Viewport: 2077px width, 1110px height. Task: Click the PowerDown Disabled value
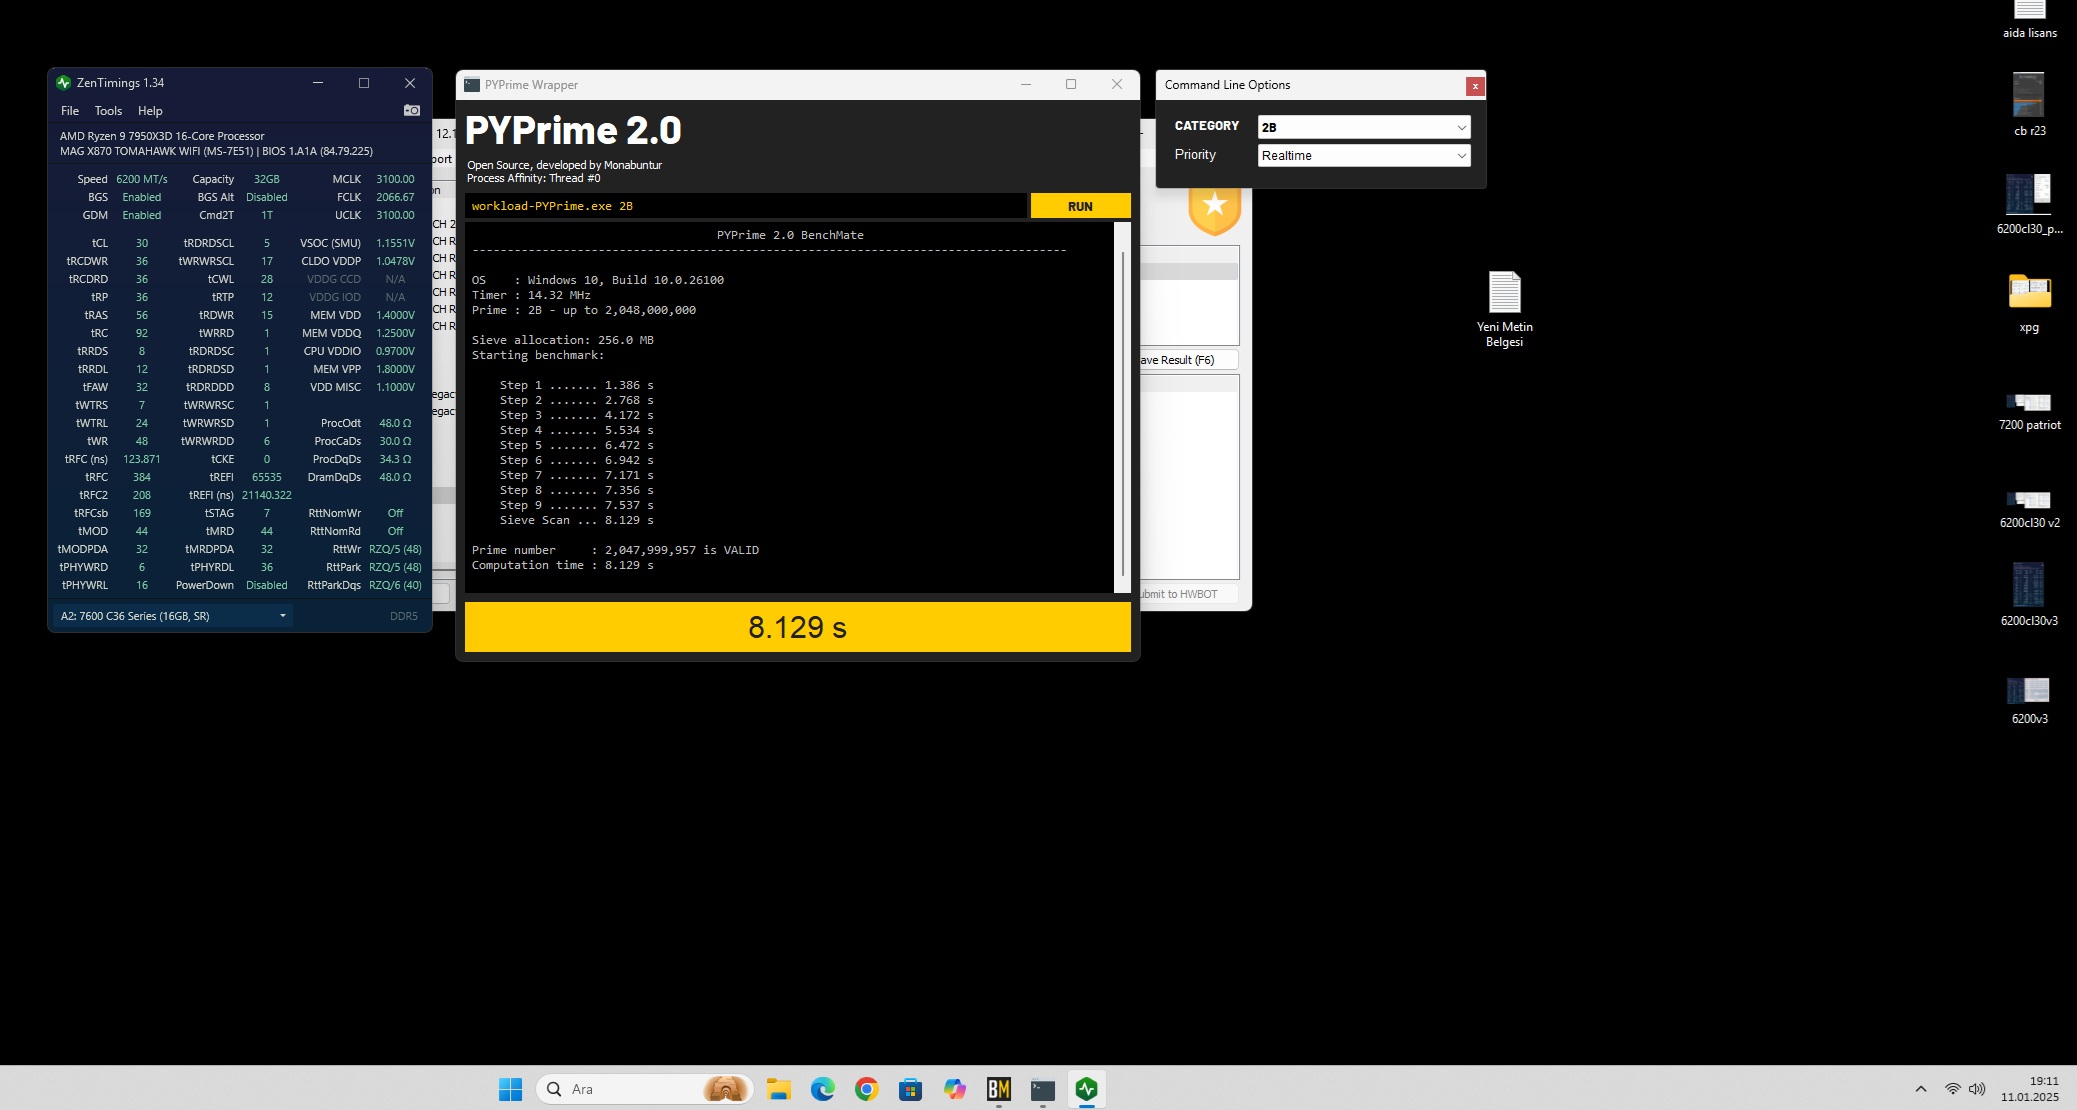click(x=267, y=585)
